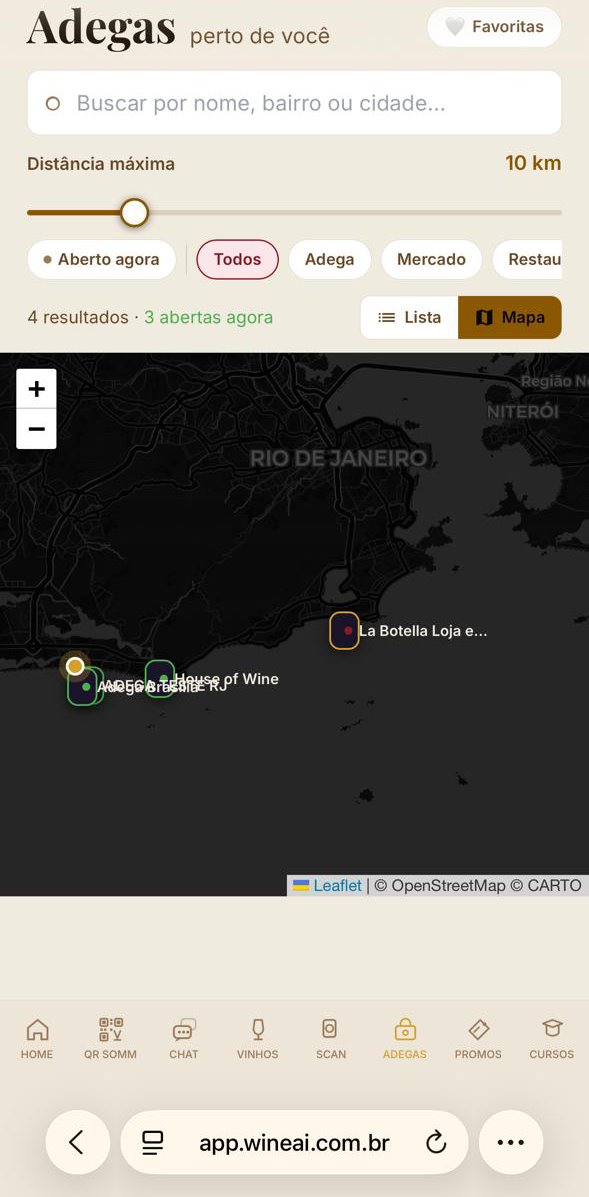Click the yellow user location dot
The height and width of the screenshot is (1197, 589).
[75, 666]
